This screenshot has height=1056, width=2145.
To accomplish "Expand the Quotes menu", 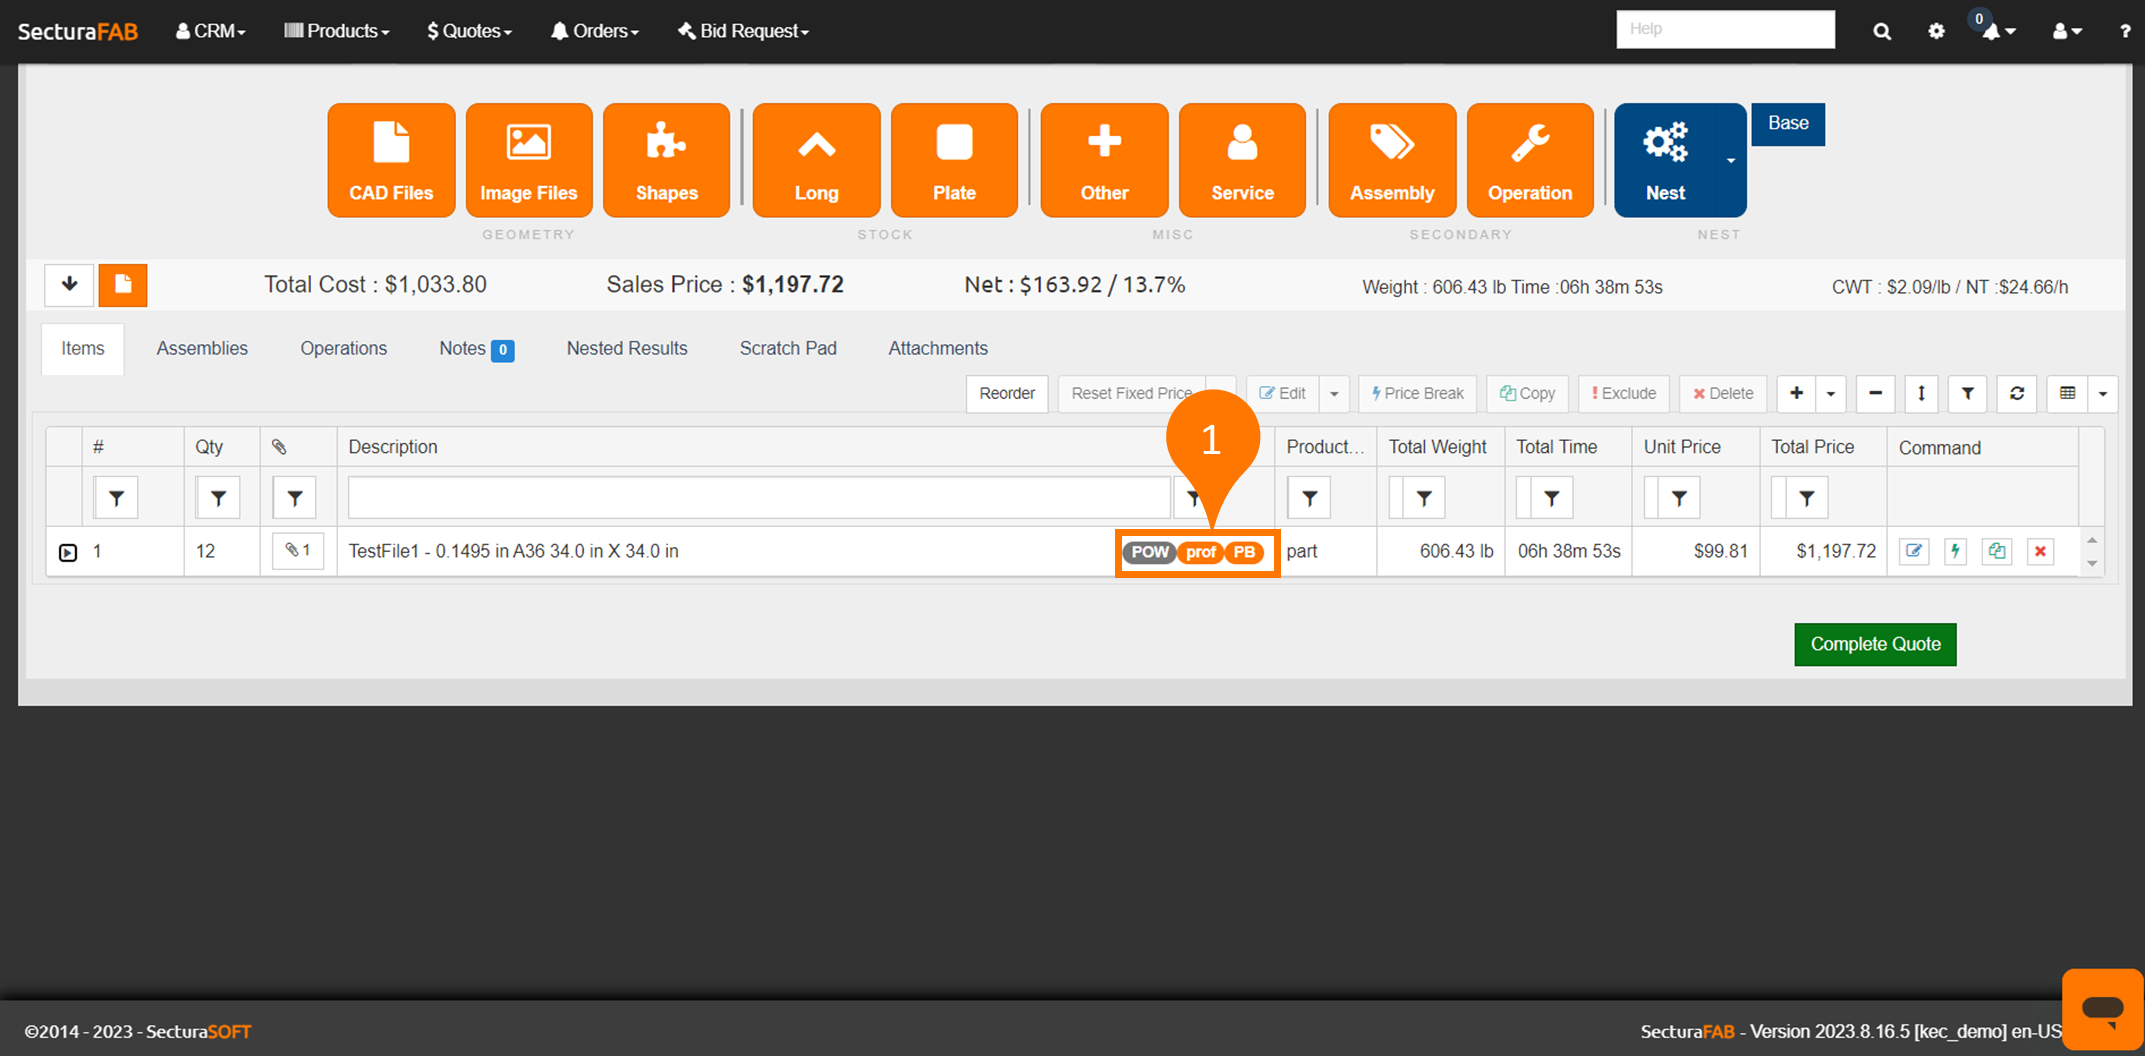I will pos(469,31).
